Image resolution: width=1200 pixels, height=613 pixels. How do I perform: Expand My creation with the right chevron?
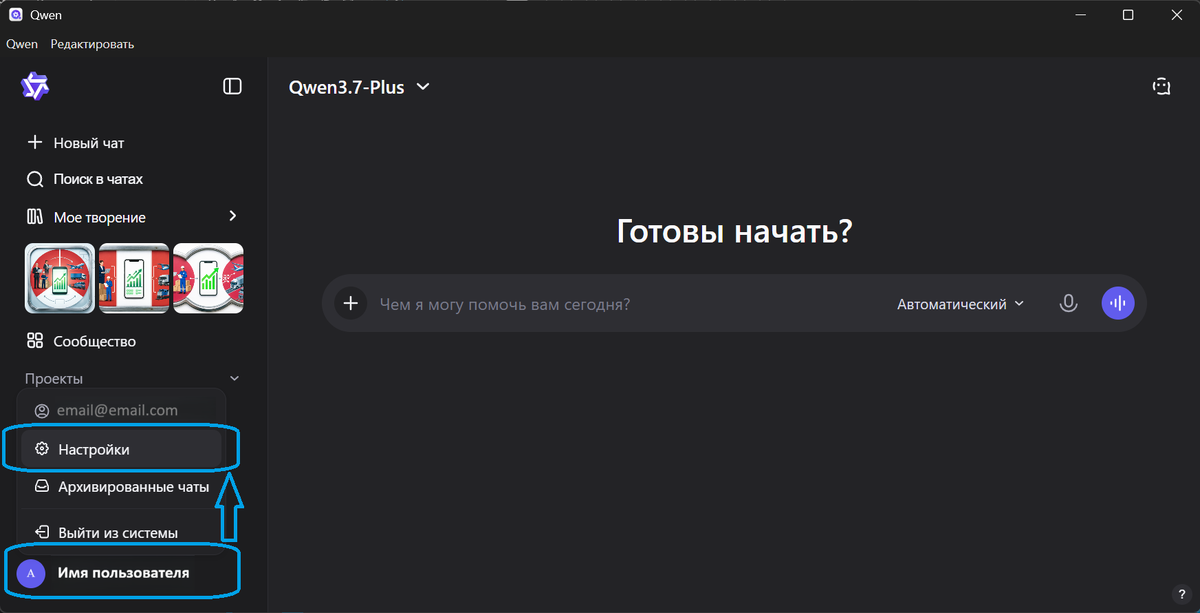click(232, 216)
